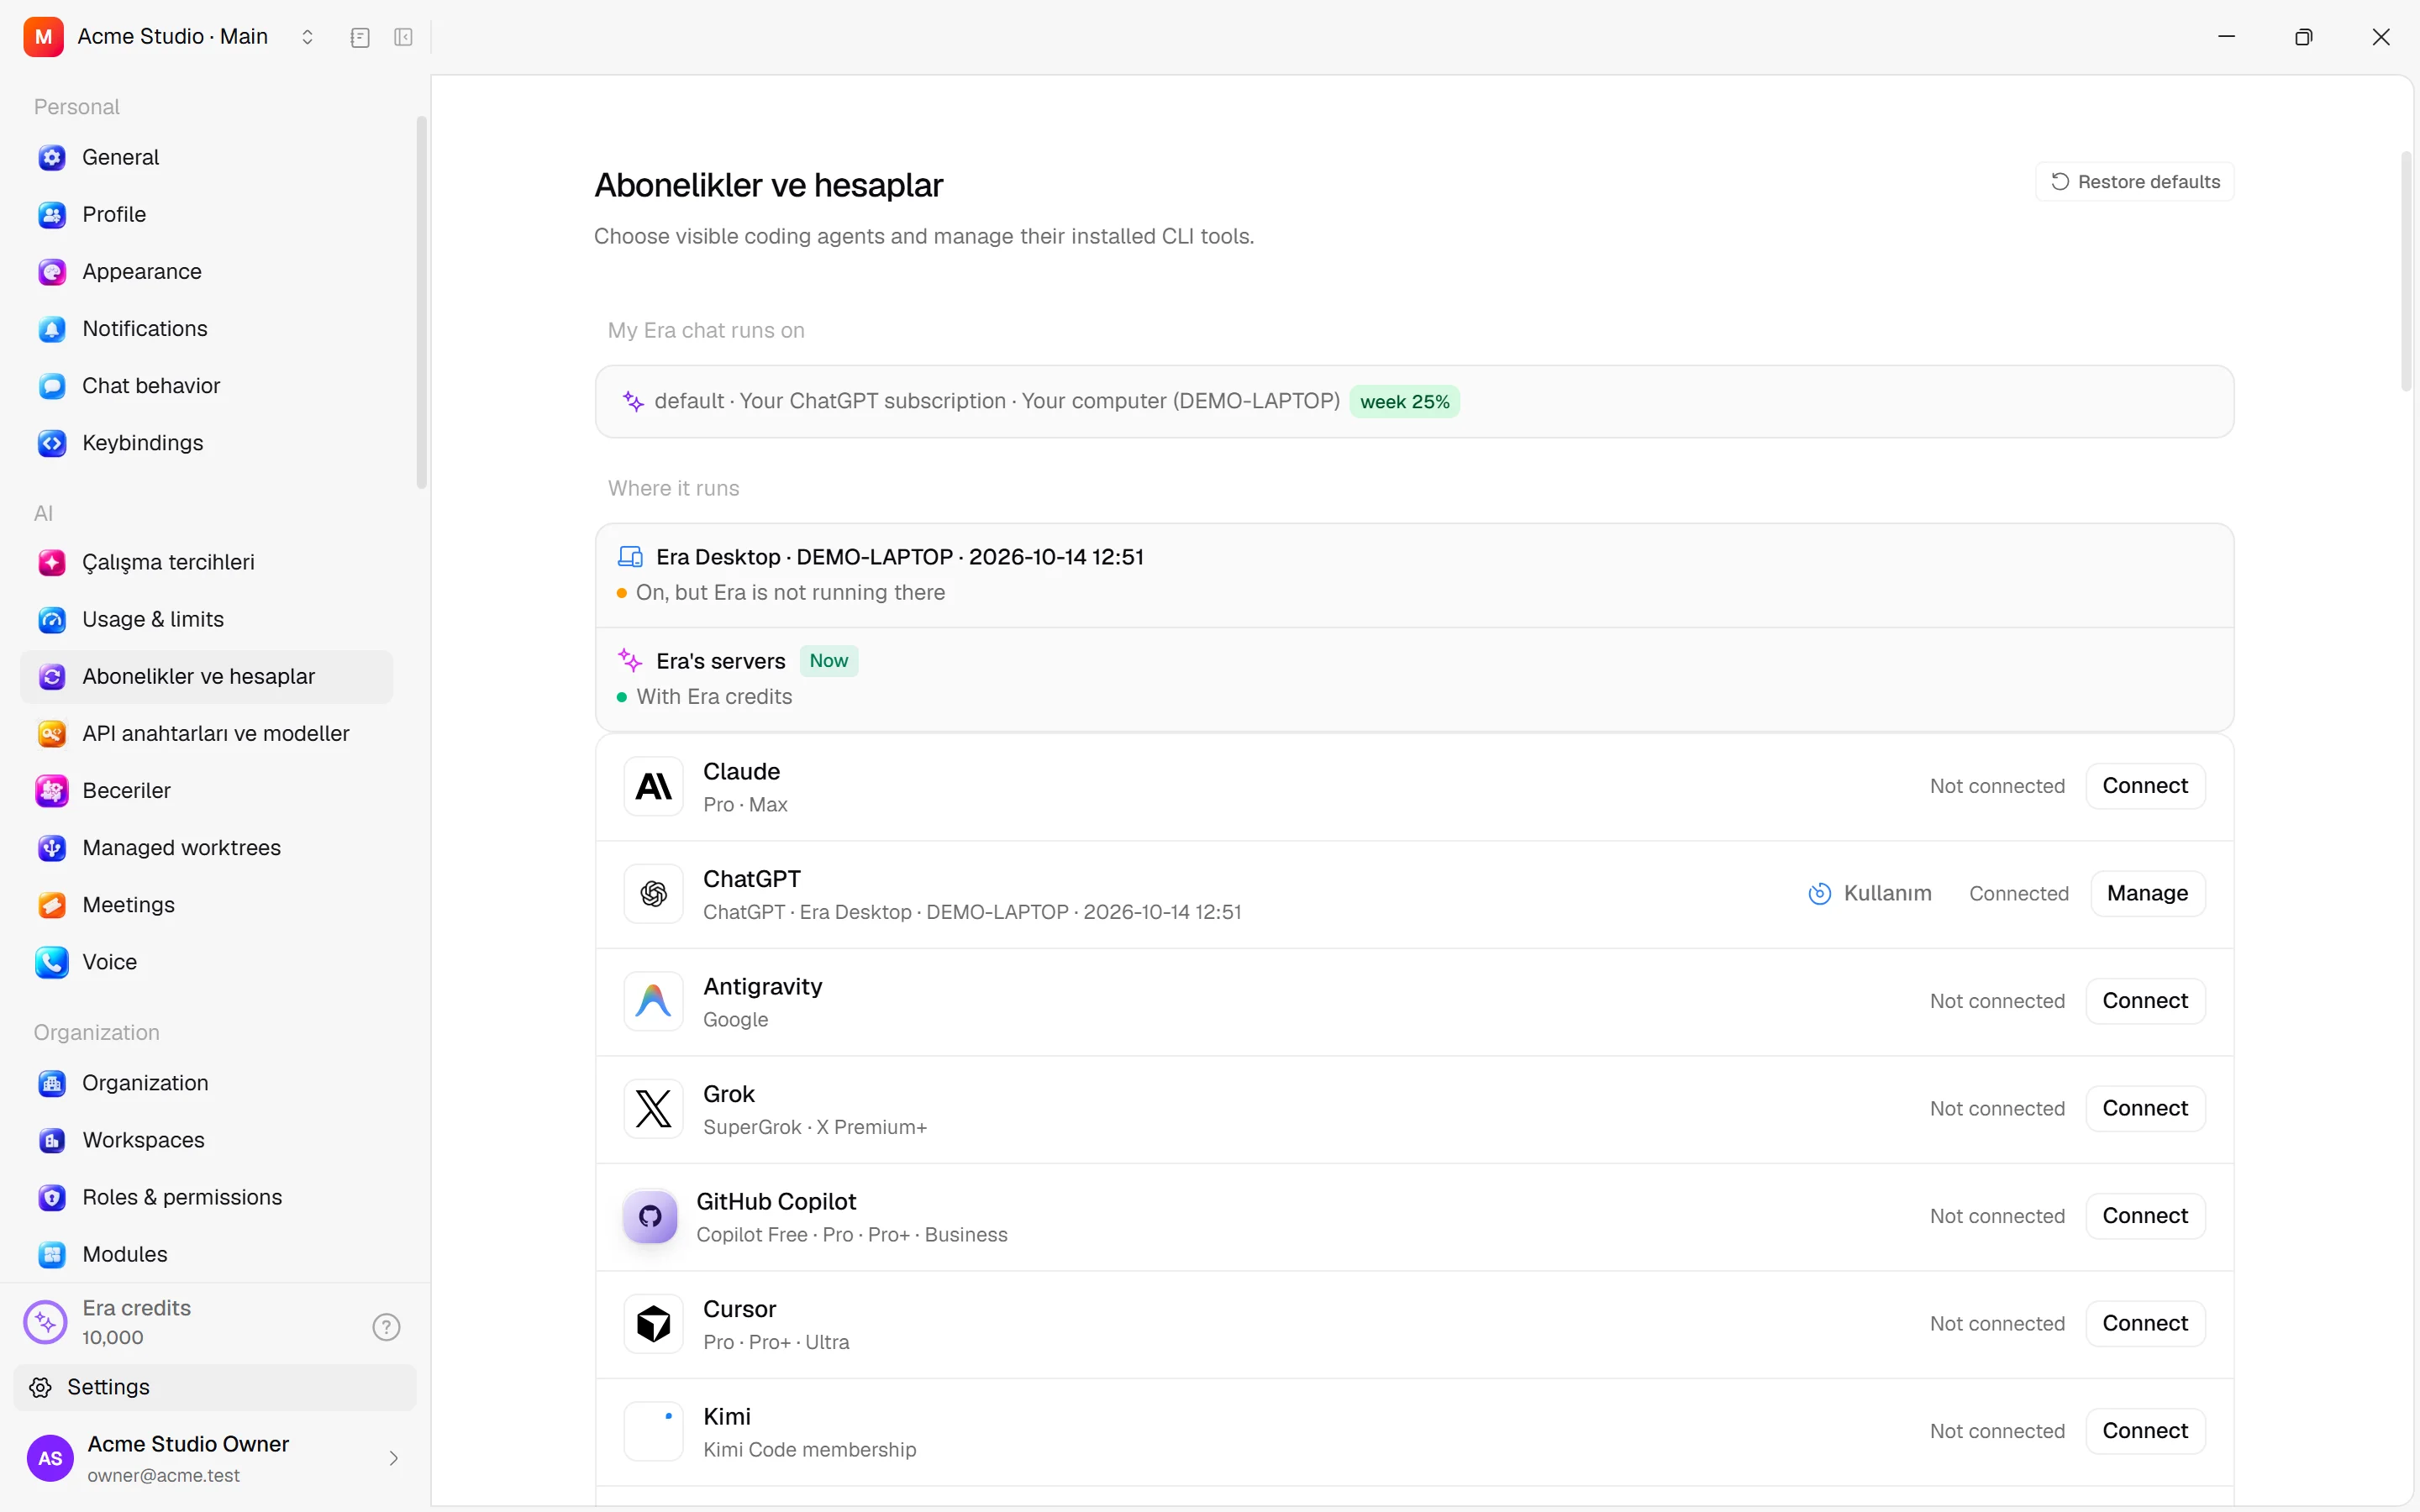Click the Çalışma tercihleri icon
2420x1512 pixels.
[x=52, y=562]
